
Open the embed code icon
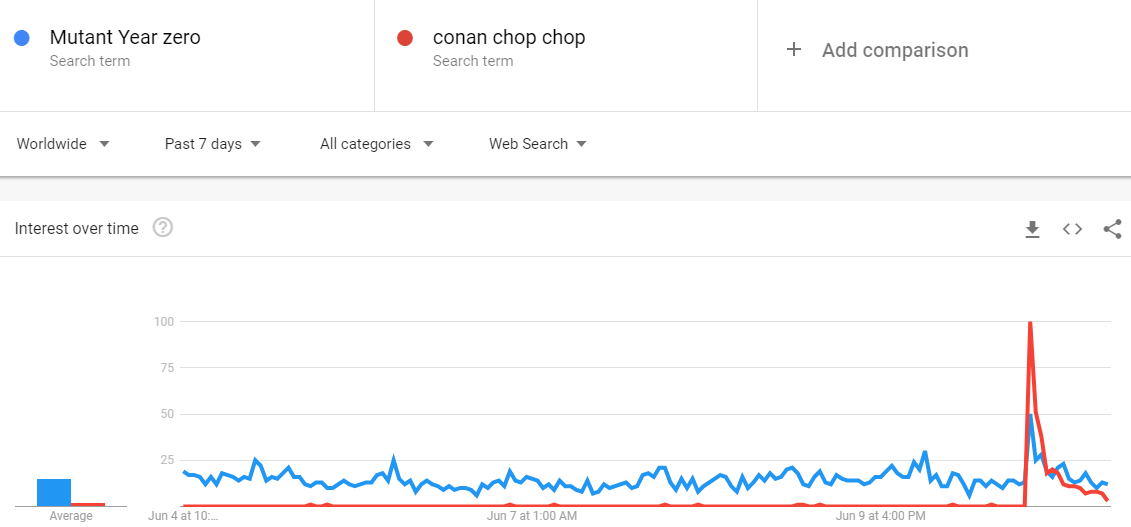pyautogui.click(x=1072, y=229)
